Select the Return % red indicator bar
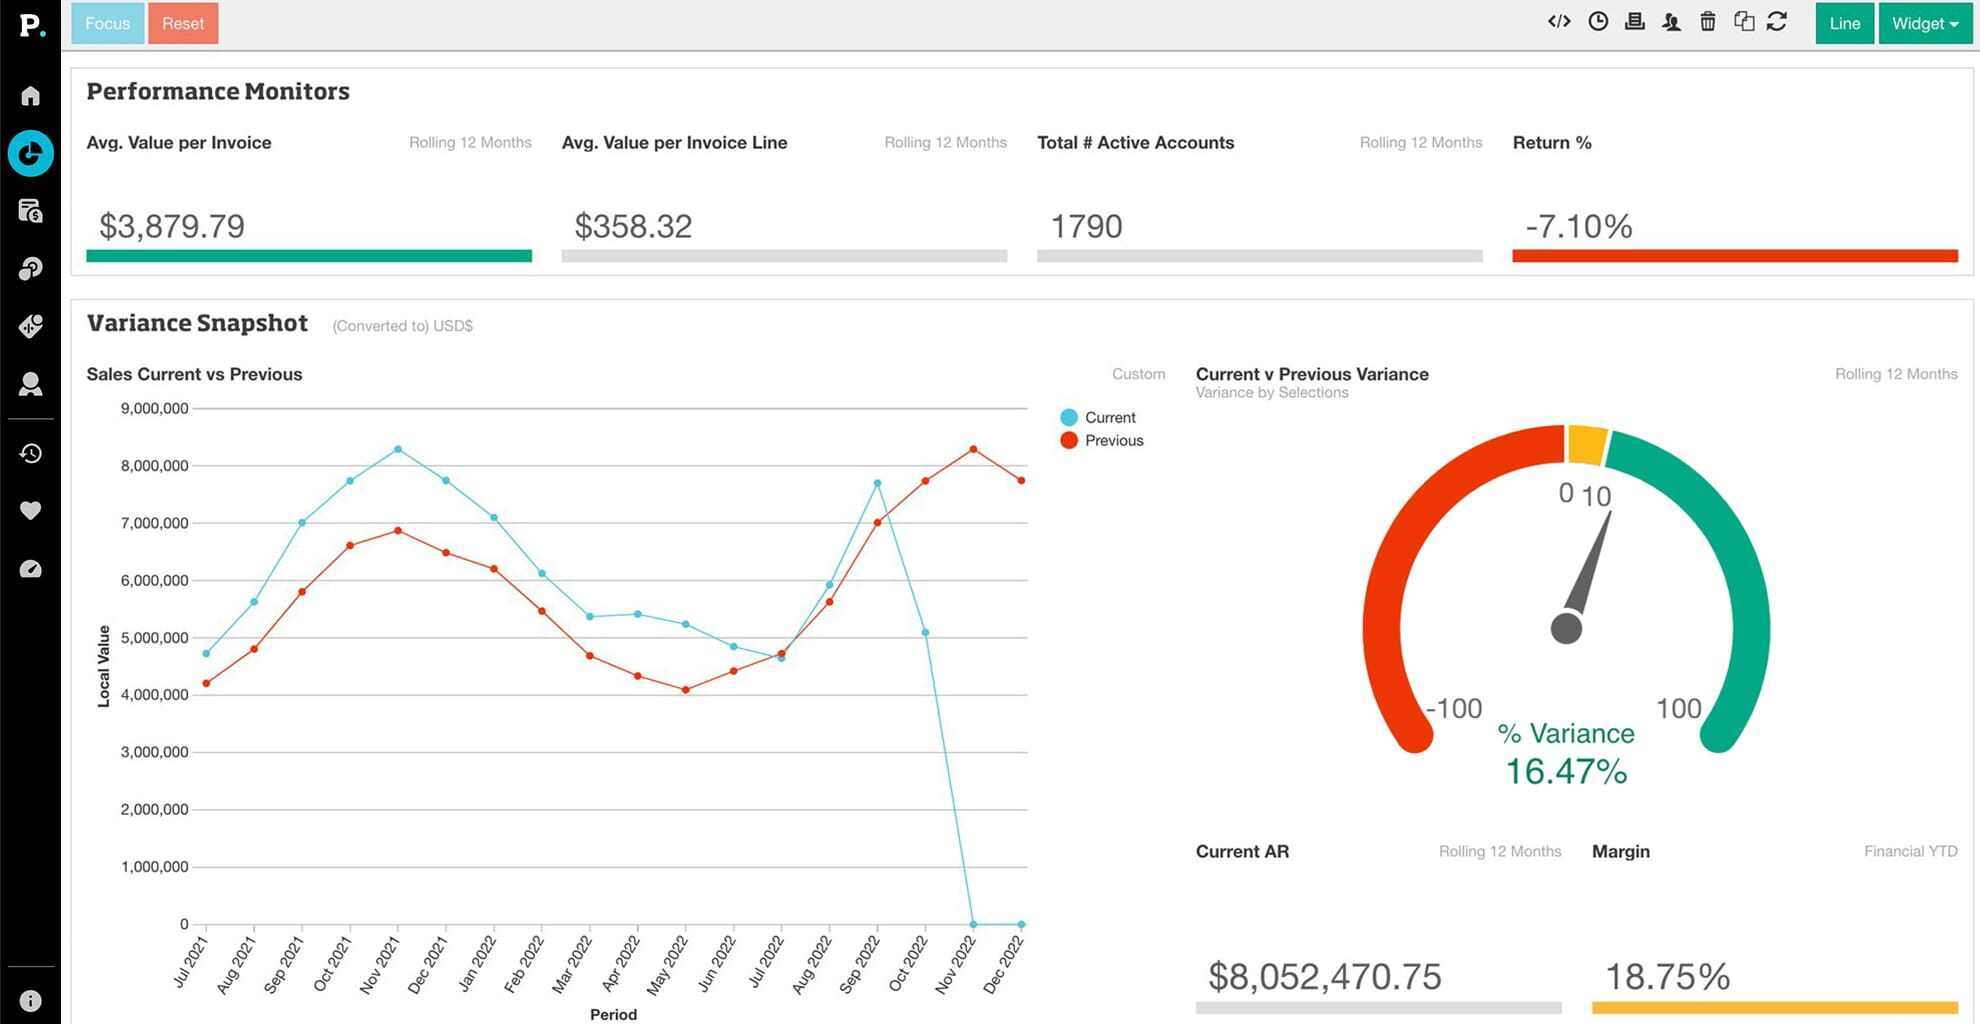This screenshot has height=1024, width=1980. (x=1734, y=256)
